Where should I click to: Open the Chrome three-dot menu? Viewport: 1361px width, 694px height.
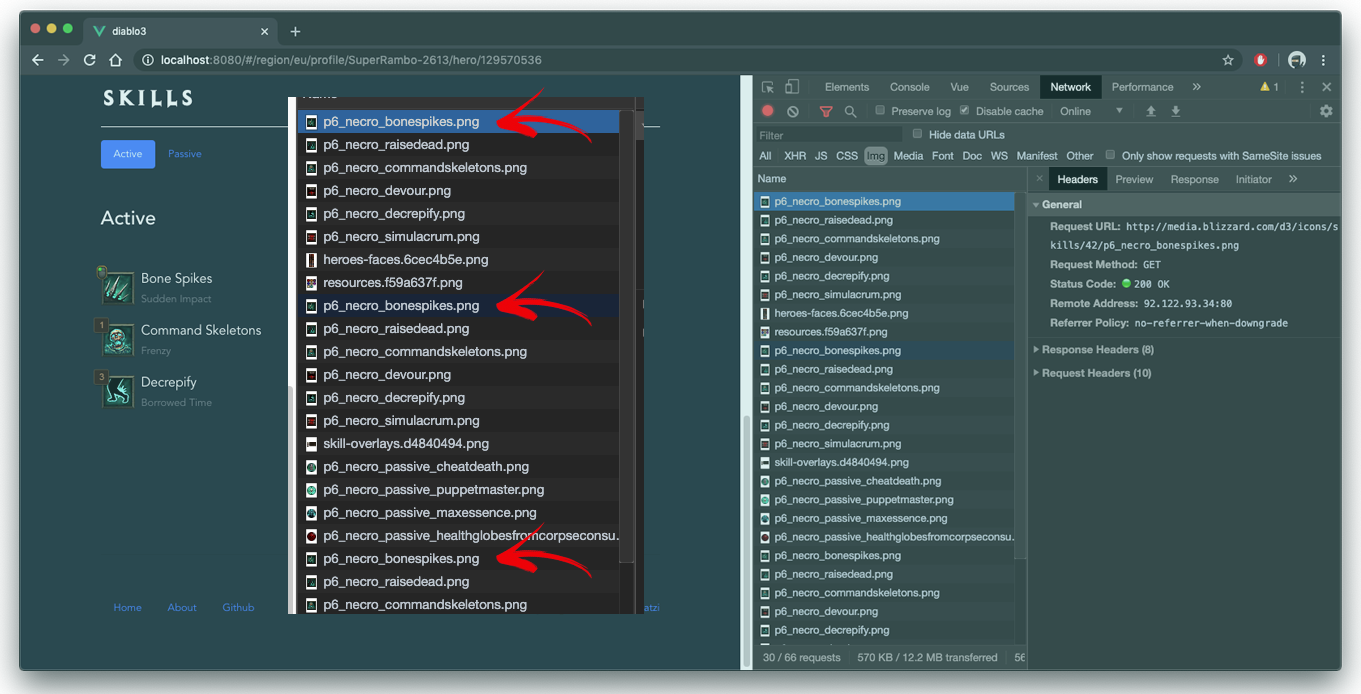pyautogui.click(x=1323, y=60)
